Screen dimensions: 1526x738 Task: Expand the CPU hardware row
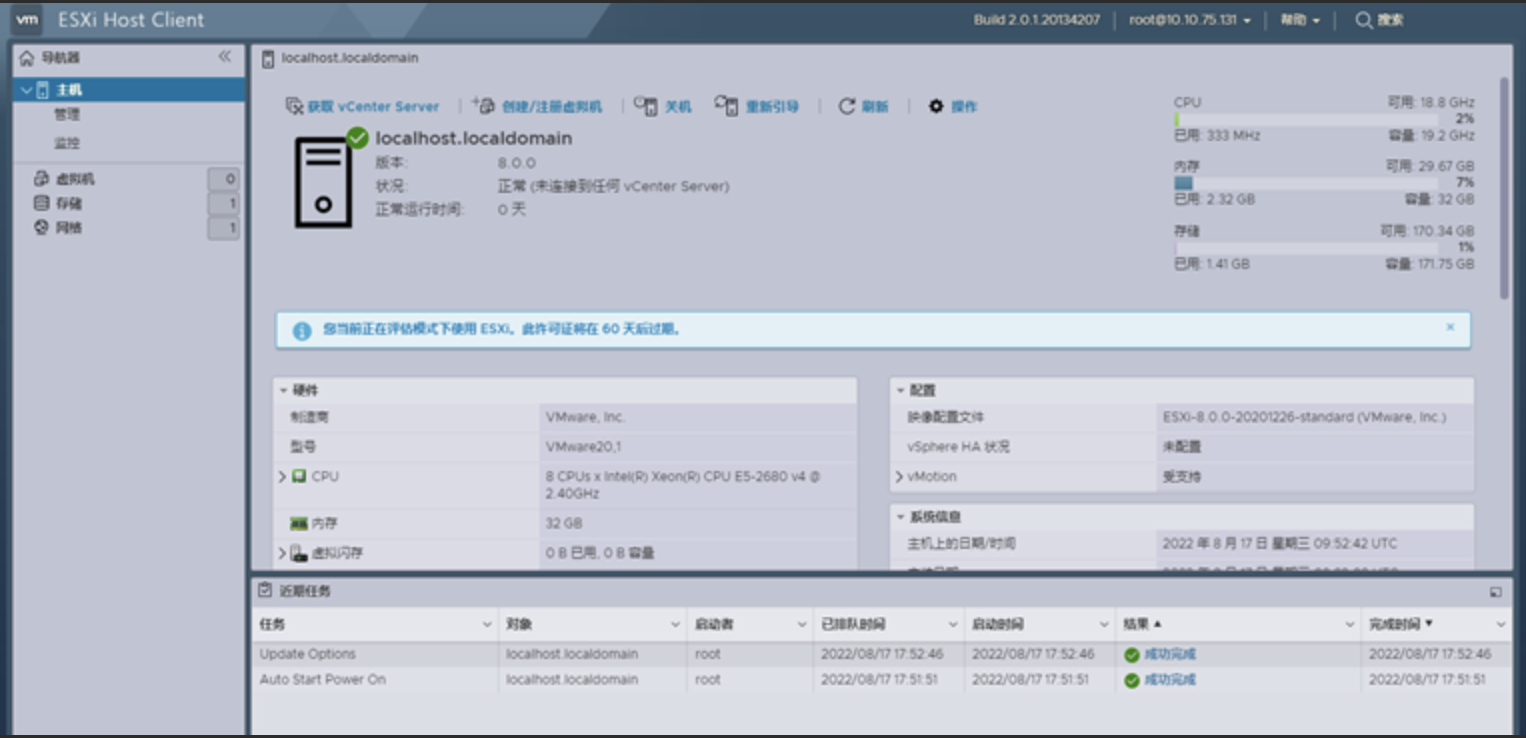pos(282,477)
